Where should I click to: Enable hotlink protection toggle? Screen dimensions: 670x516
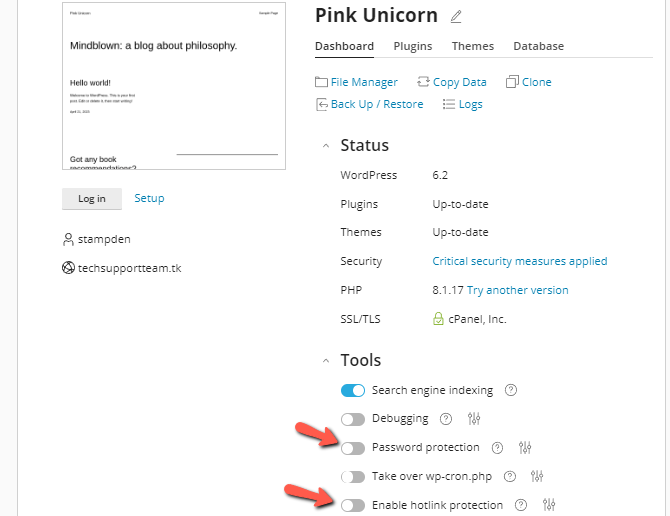coord(352,505)
